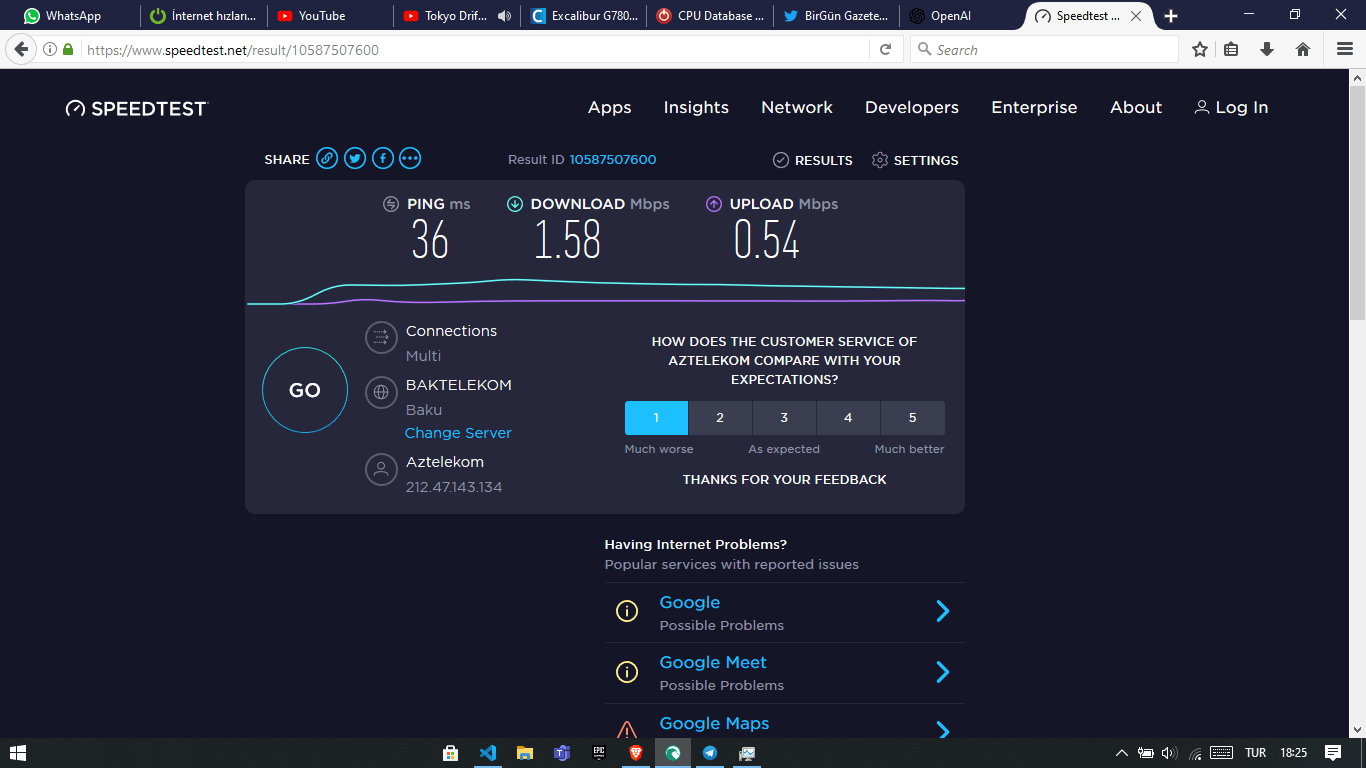Reload the page with the refresh icon

886,49
